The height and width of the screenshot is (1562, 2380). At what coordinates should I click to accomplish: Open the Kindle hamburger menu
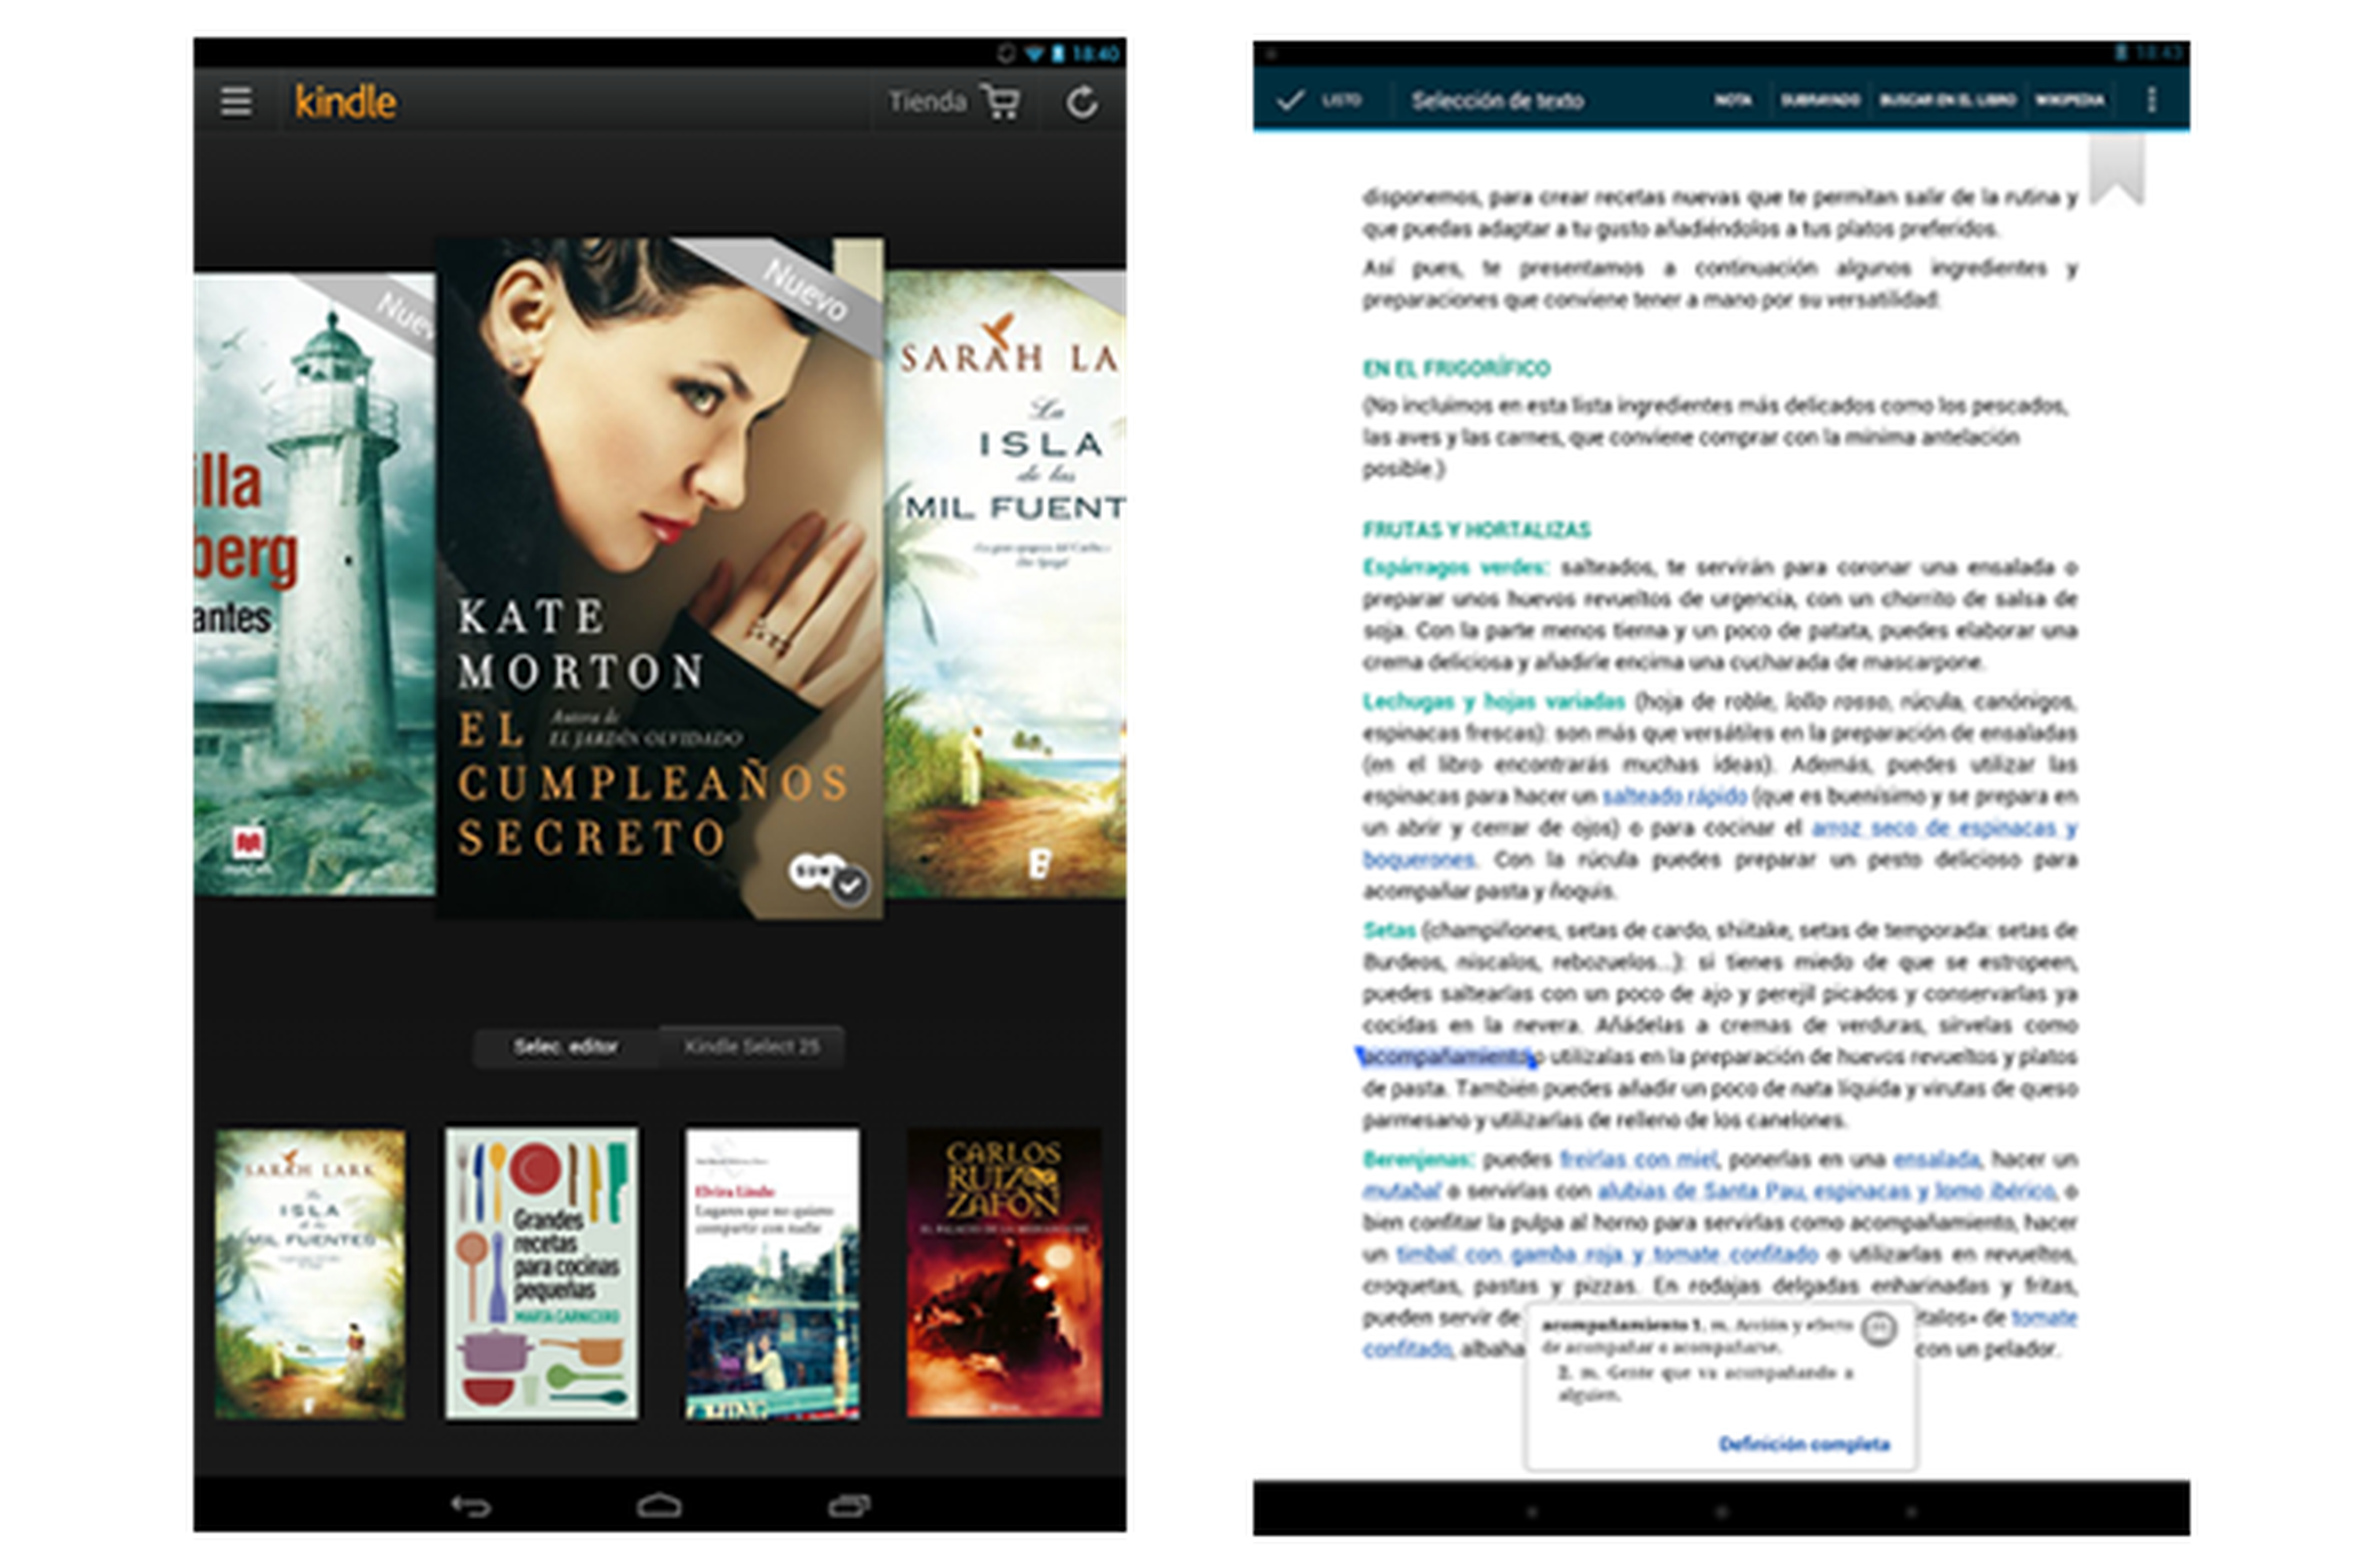coord(236,101)
